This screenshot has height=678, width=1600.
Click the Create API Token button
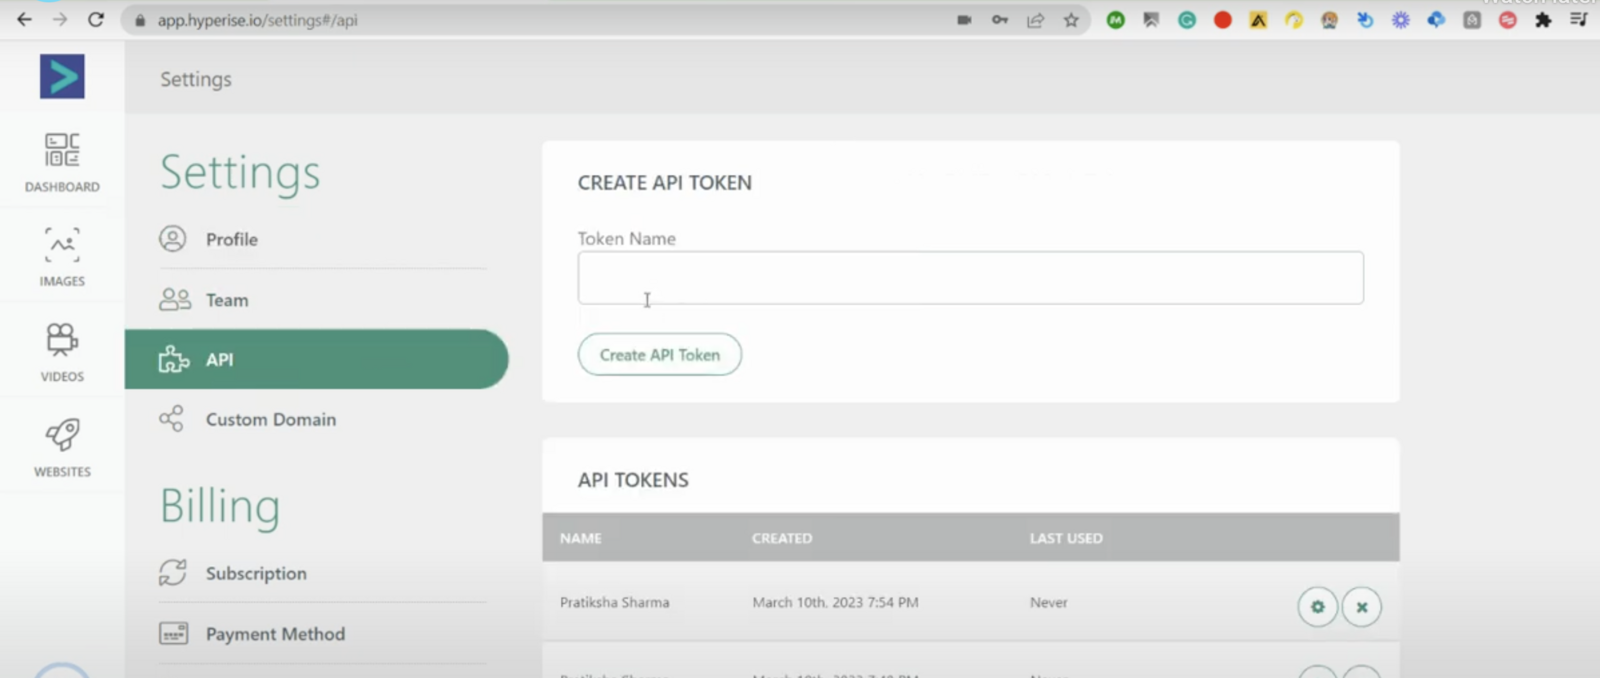pos(659,355)
